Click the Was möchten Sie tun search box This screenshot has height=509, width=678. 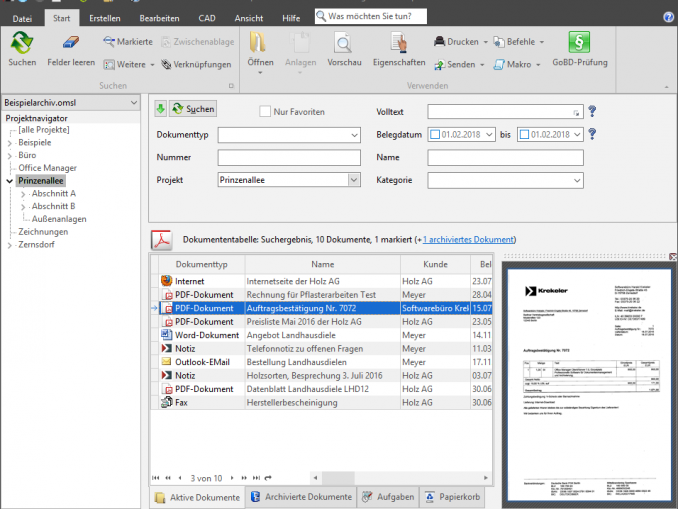point(371,16)
